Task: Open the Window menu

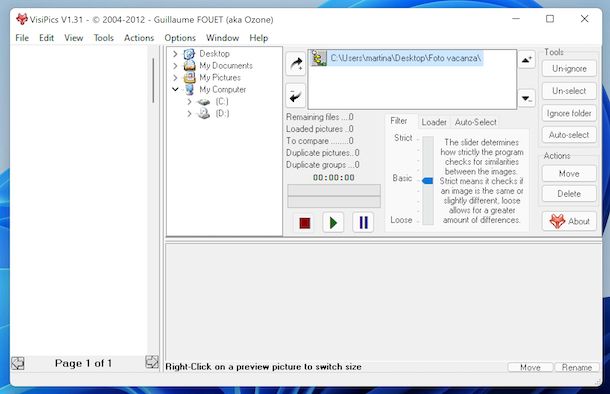Action: (x=223, y=38)
